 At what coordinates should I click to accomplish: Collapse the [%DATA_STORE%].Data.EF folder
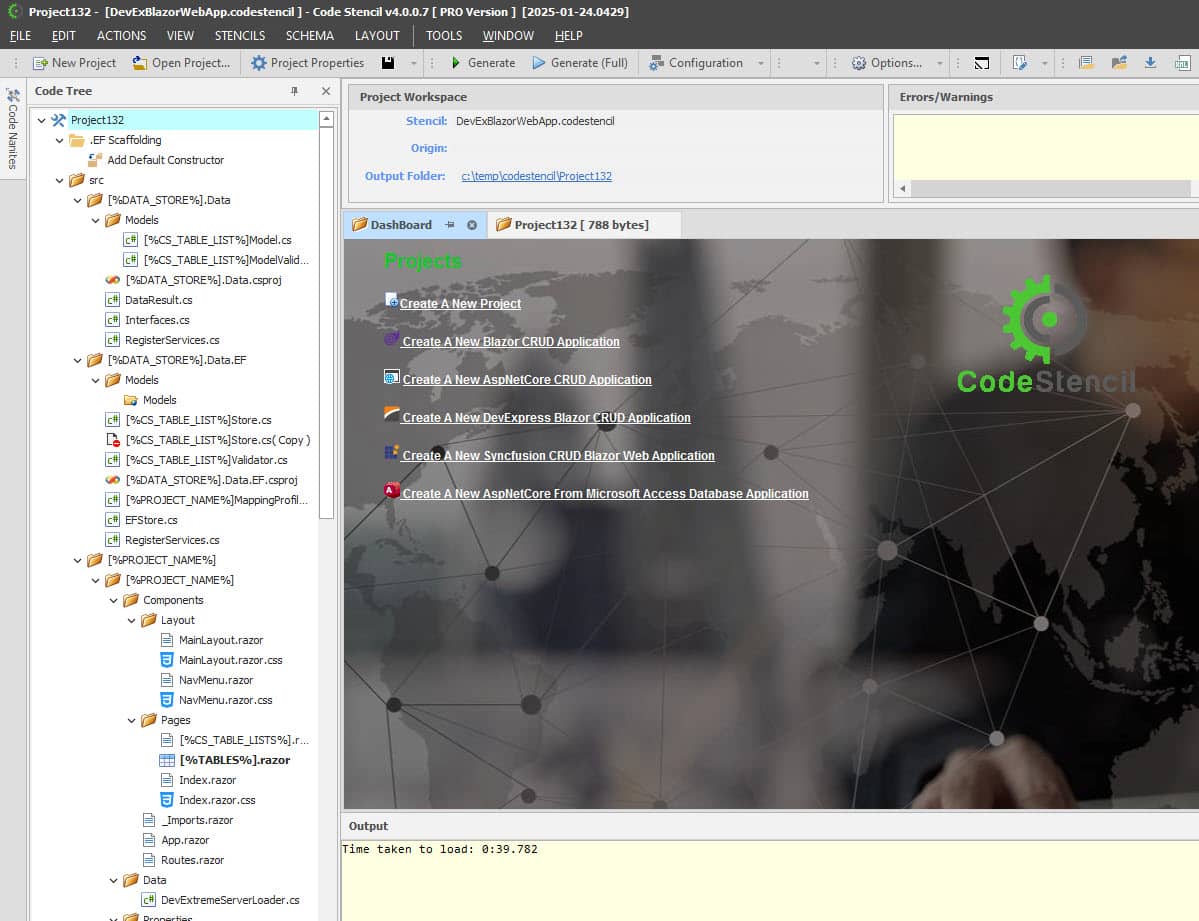pos(77,360)
